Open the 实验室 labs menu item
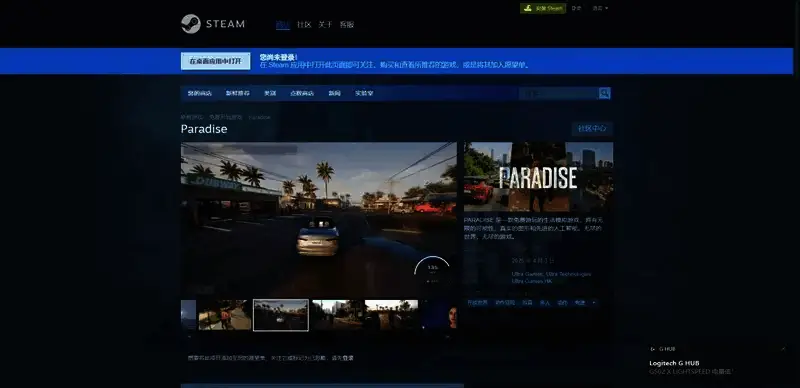 tap(364, 93)
